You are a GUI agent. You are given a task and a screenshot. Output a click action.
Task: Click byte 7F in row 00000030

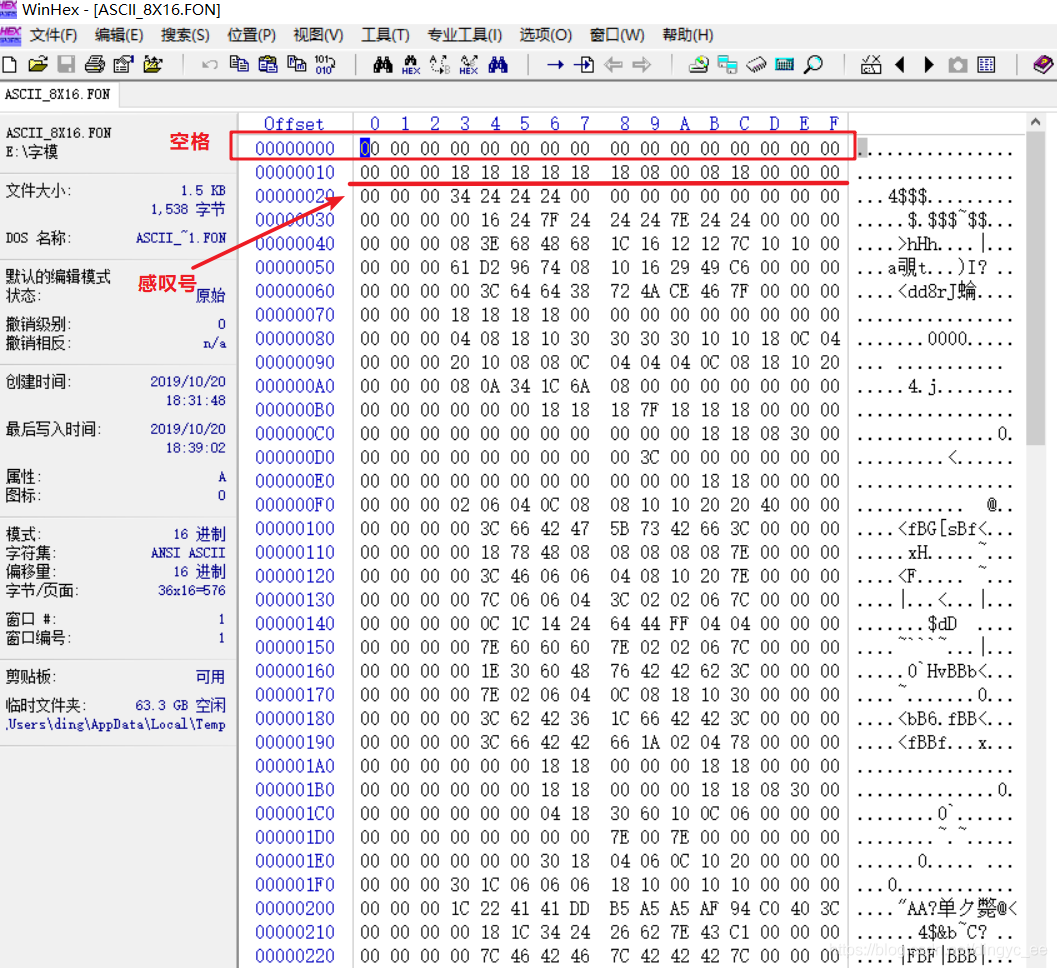[550, 220]
